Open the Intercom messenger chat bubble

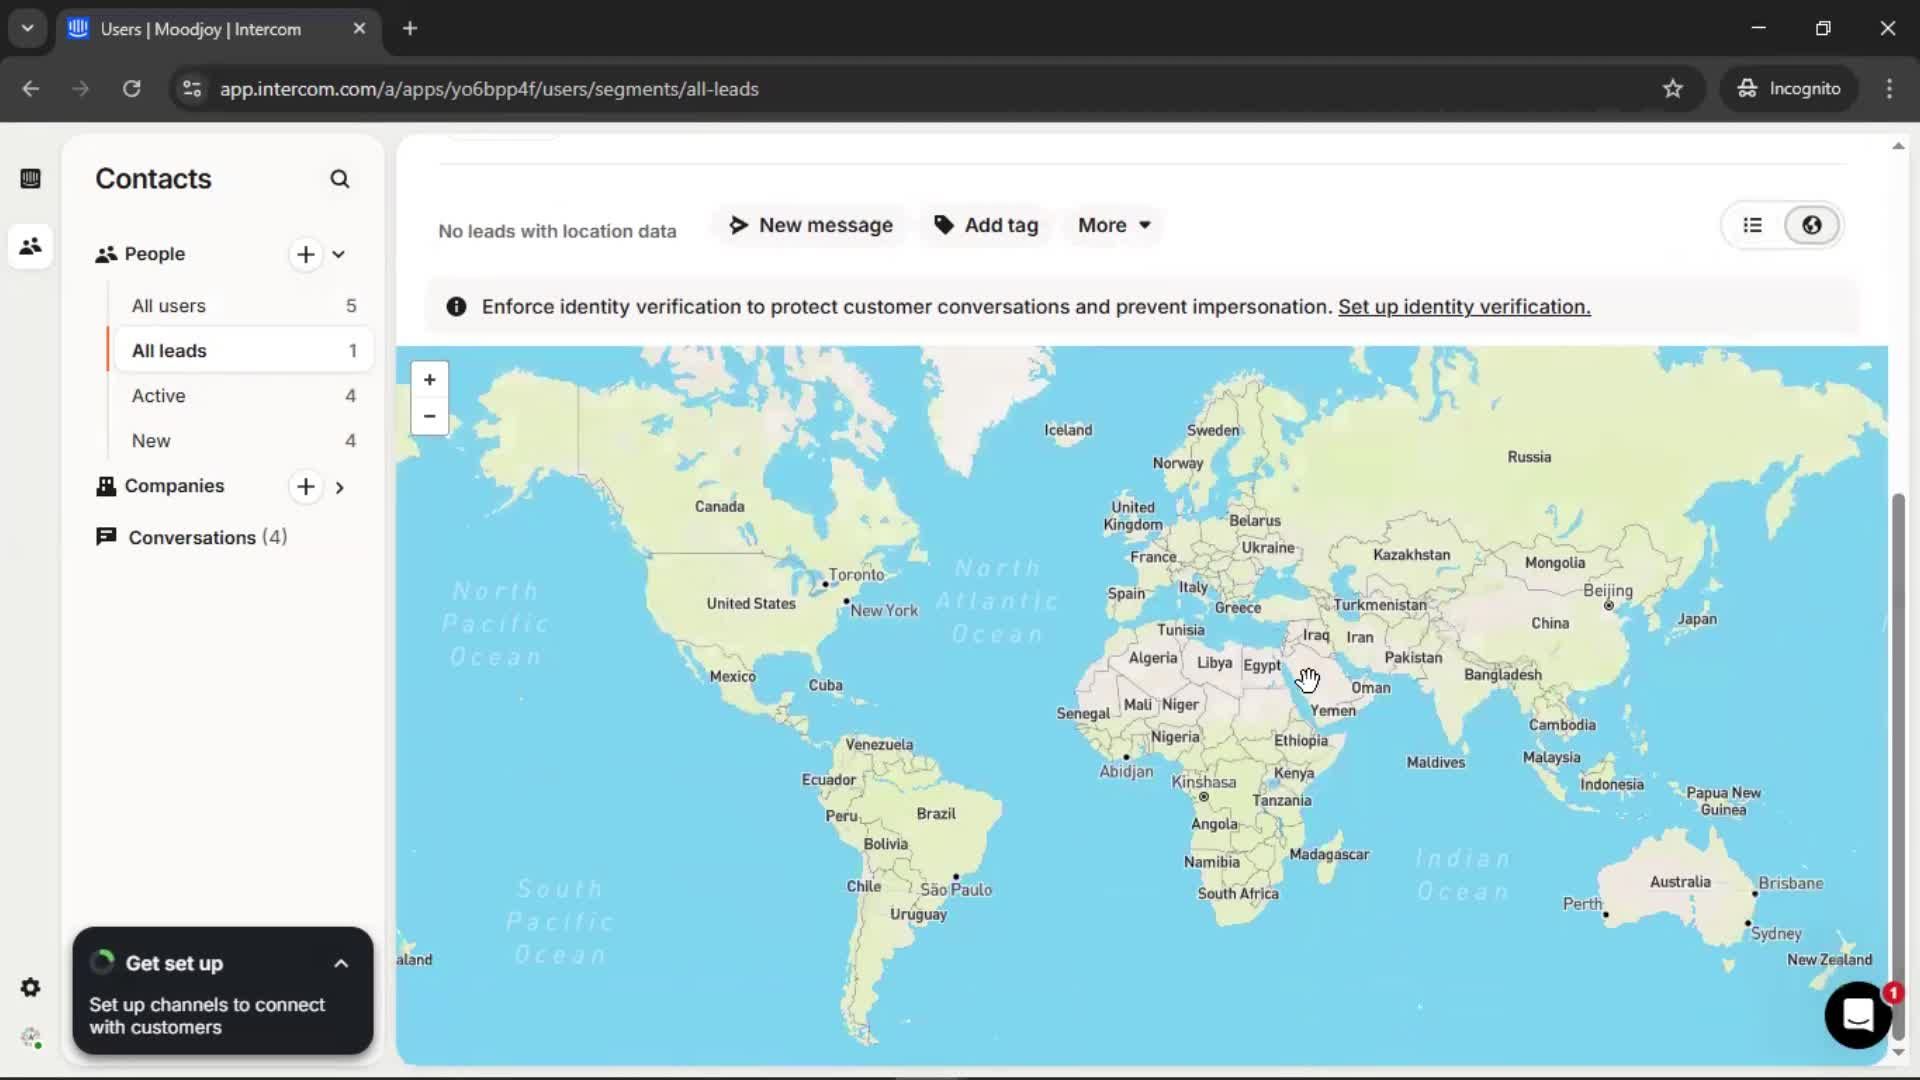(x=1857, y=1015)
